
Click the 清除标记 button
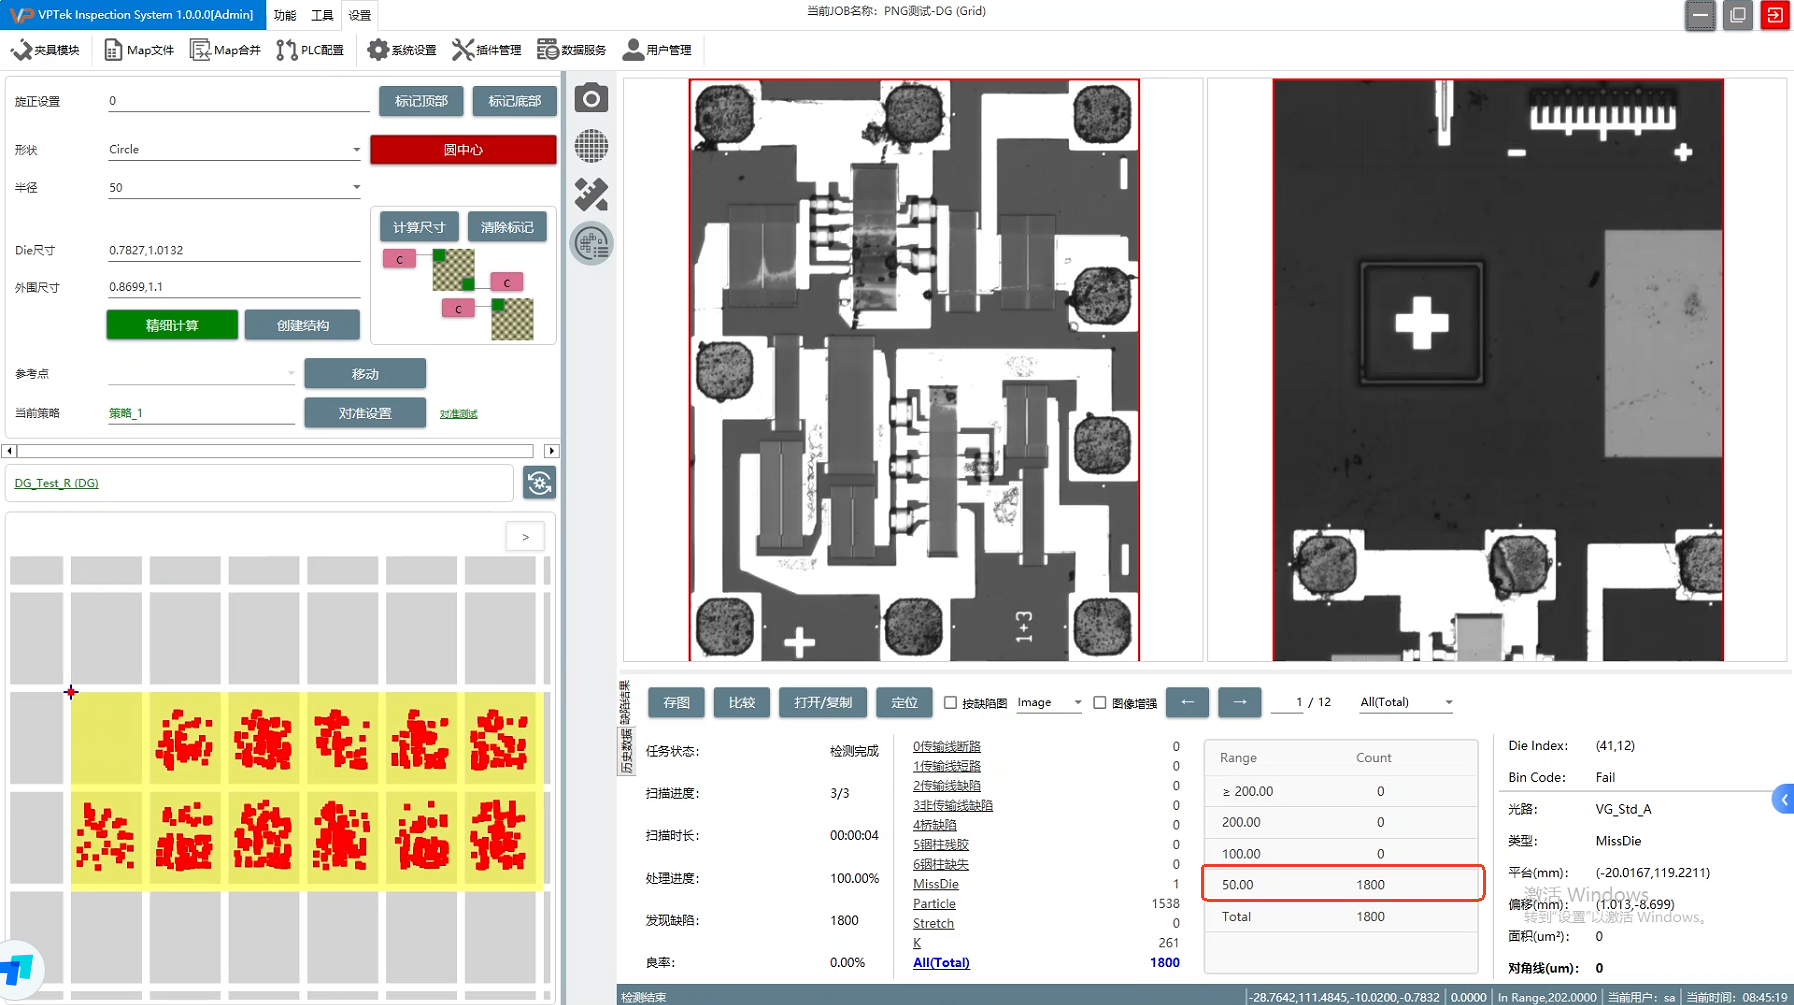pos(507,227)
